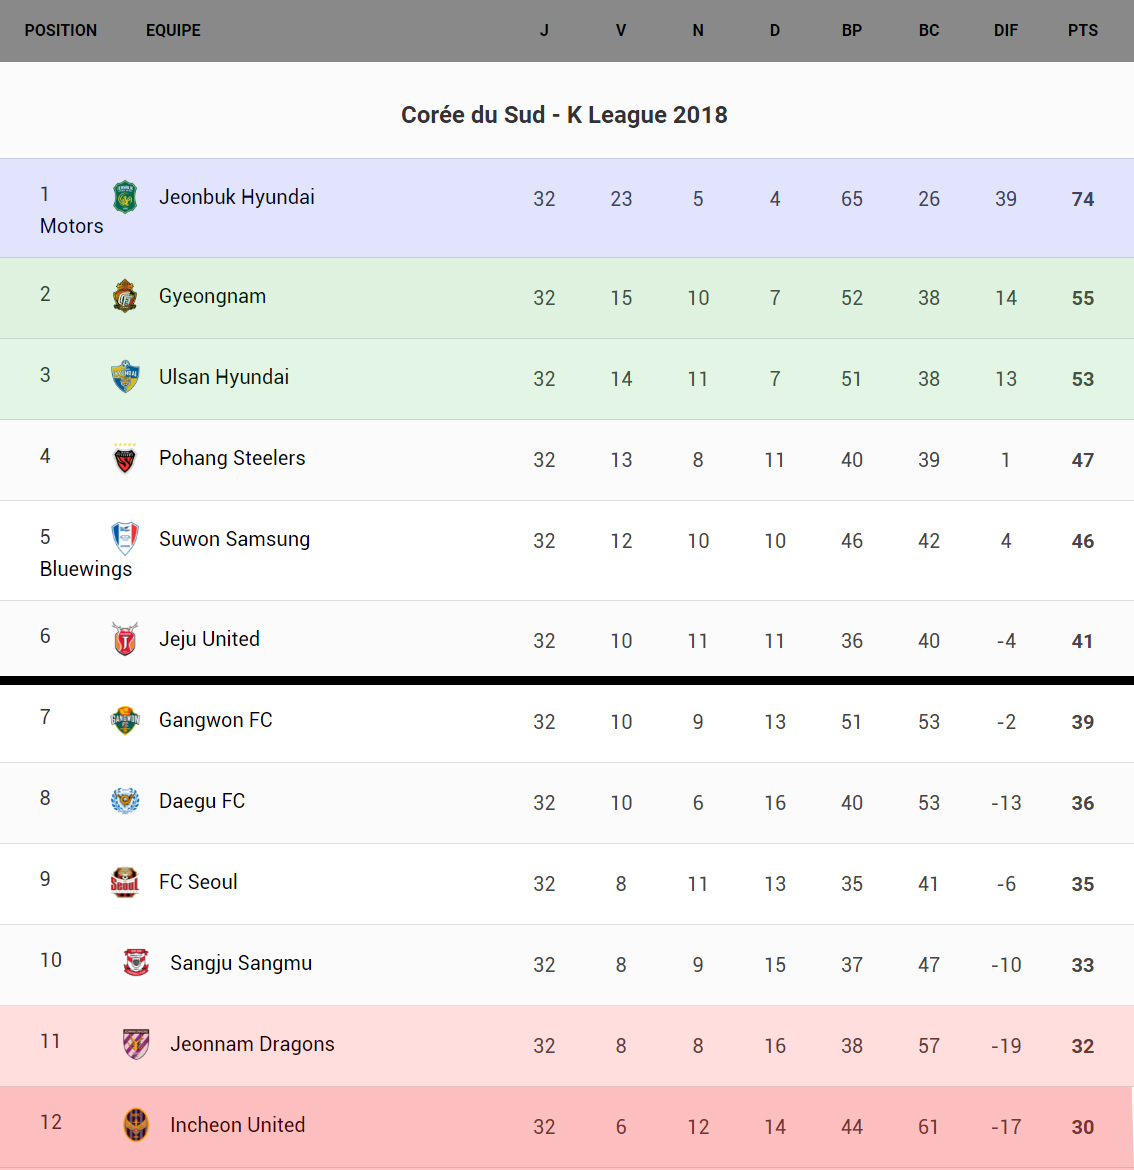Image resolution: width=1134 pixels, height=1170 pixels.
Task: Open the Jeonnam Dragons team name link
Action: click(x=252, y=1044)
